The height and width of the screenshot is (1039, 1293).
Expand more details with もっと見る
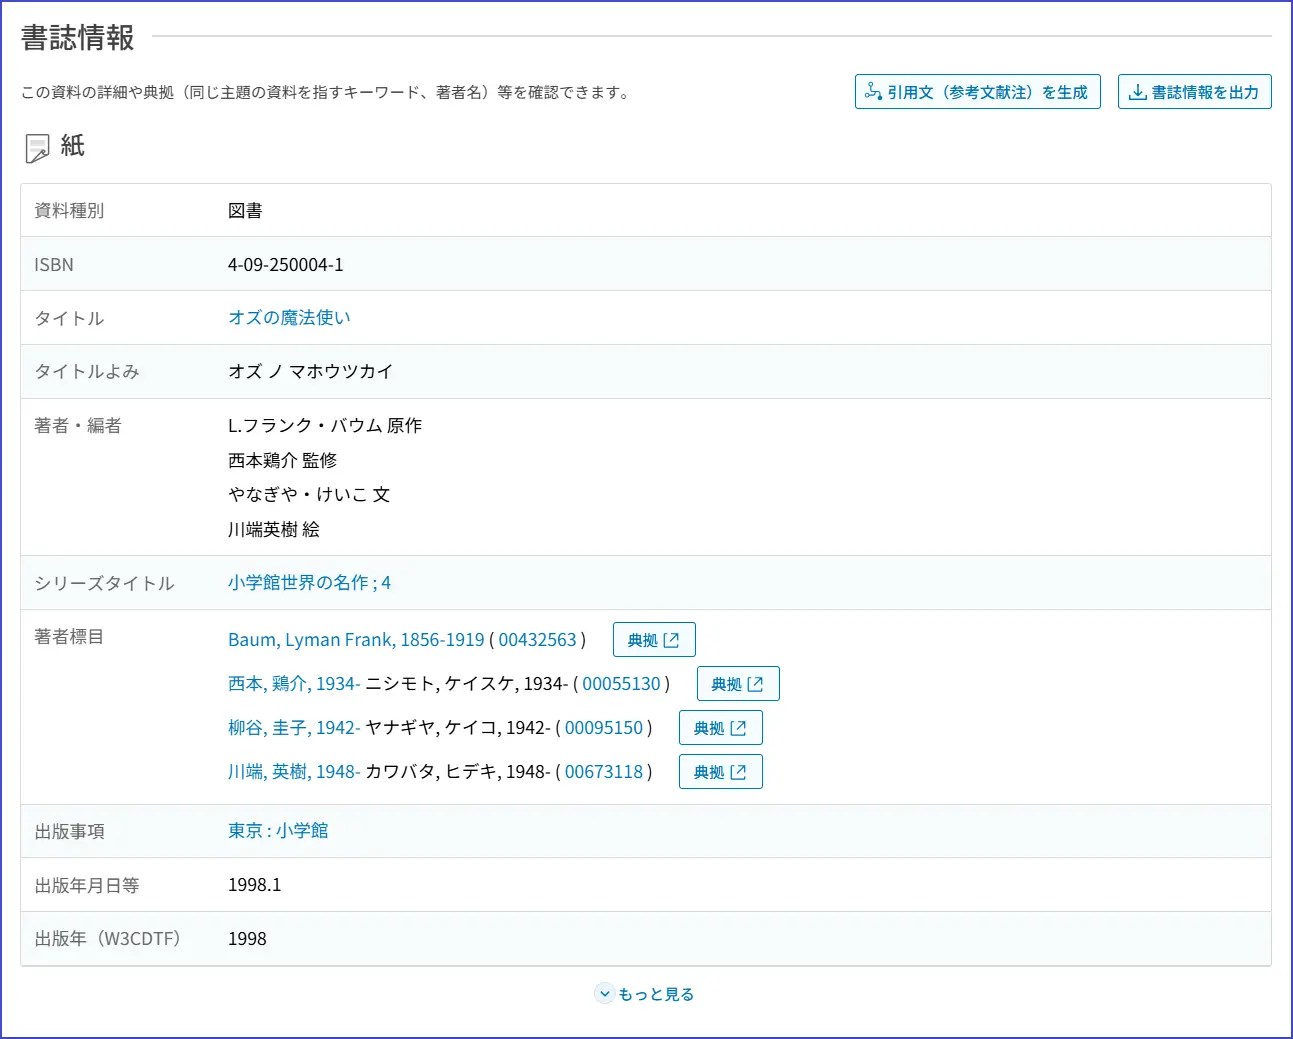click(655, 994)
